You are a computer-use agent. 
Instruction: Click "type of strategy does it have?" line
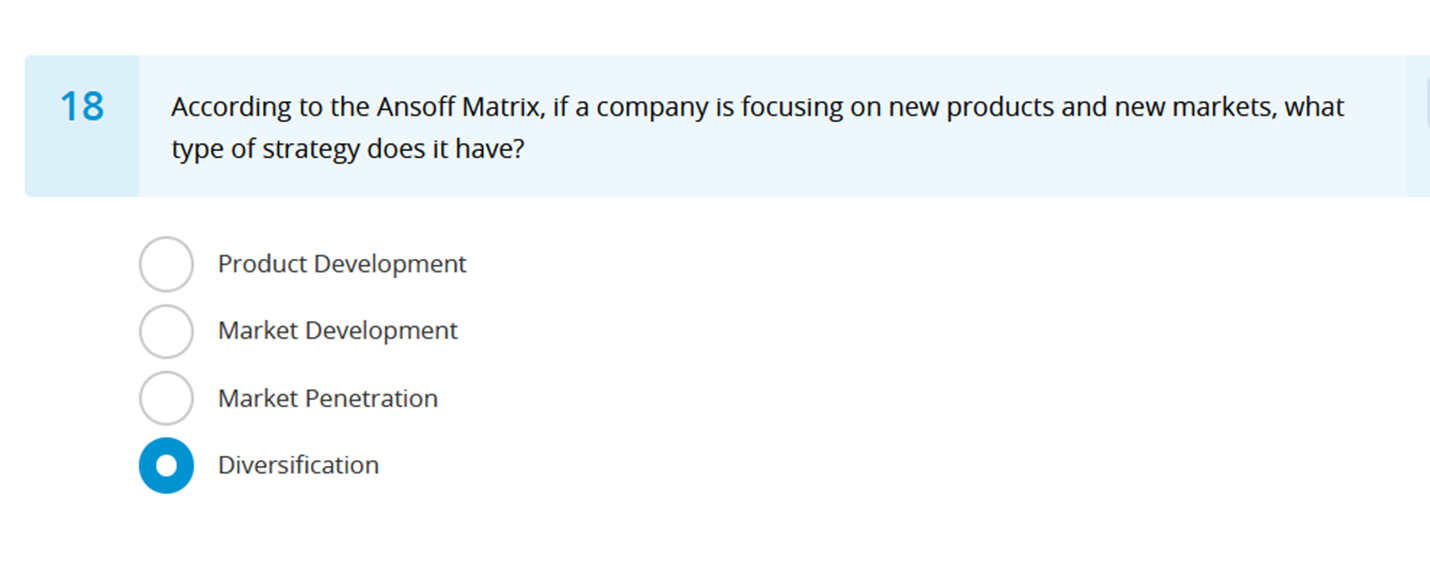coord(347,150)
